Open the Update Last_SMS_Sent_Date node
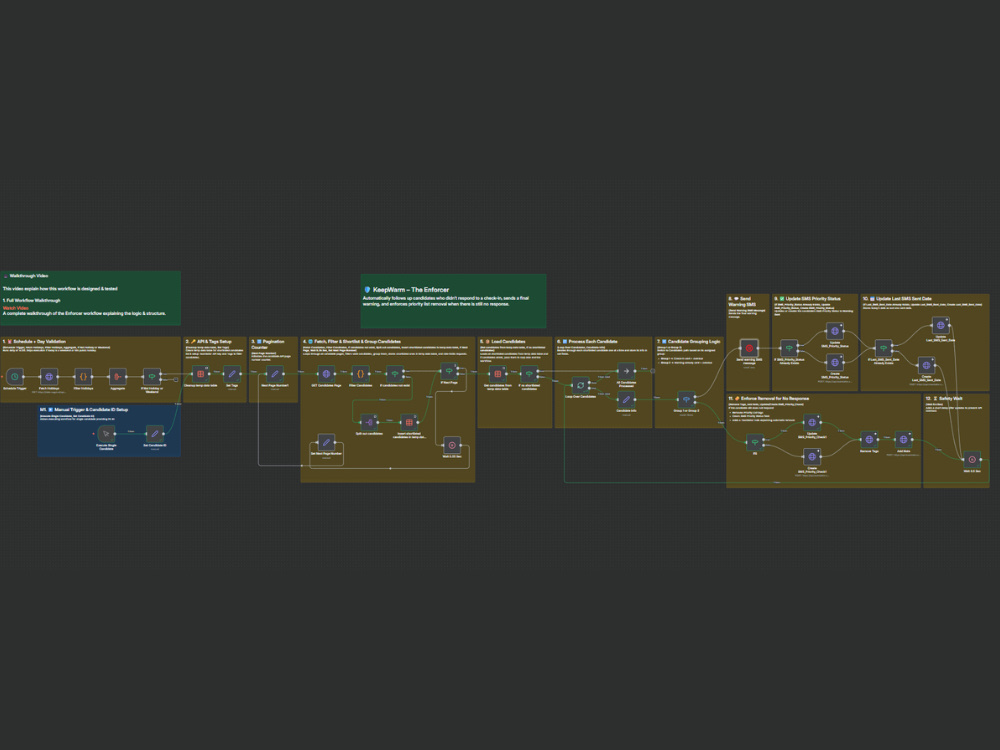 pos(941,325)
